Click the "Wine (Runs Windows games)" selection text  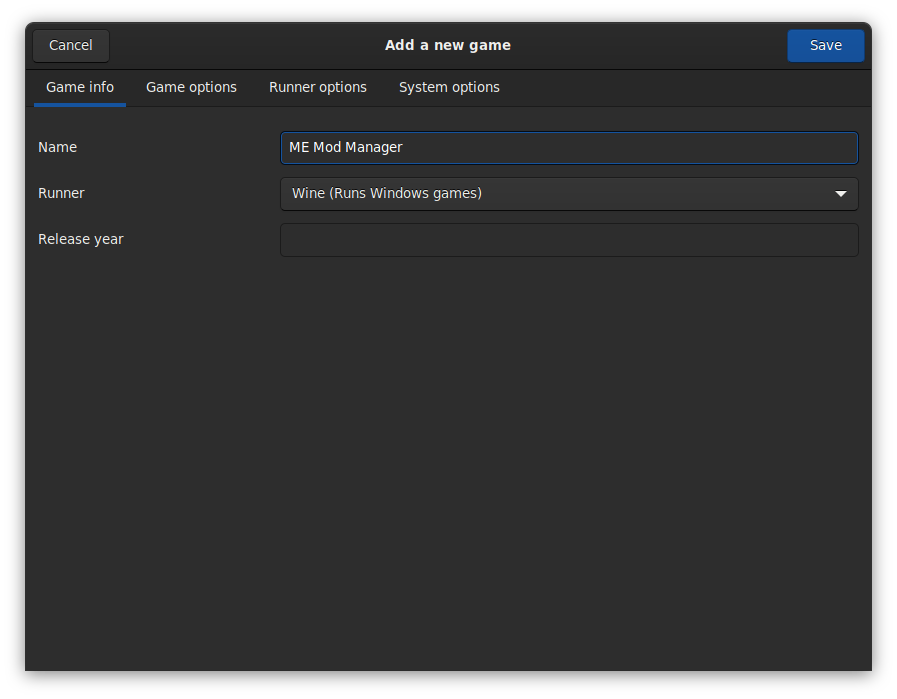click(387, 194)
